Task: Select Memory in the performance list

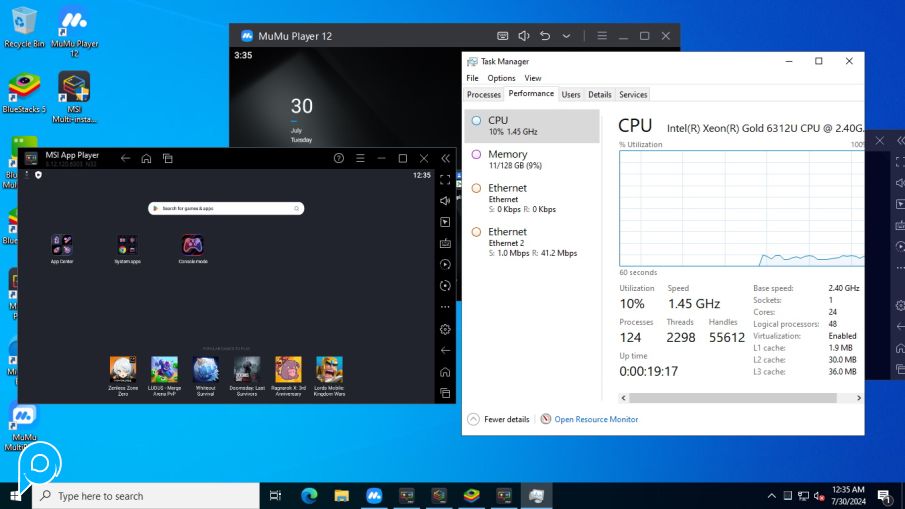Action: (507, 155)
